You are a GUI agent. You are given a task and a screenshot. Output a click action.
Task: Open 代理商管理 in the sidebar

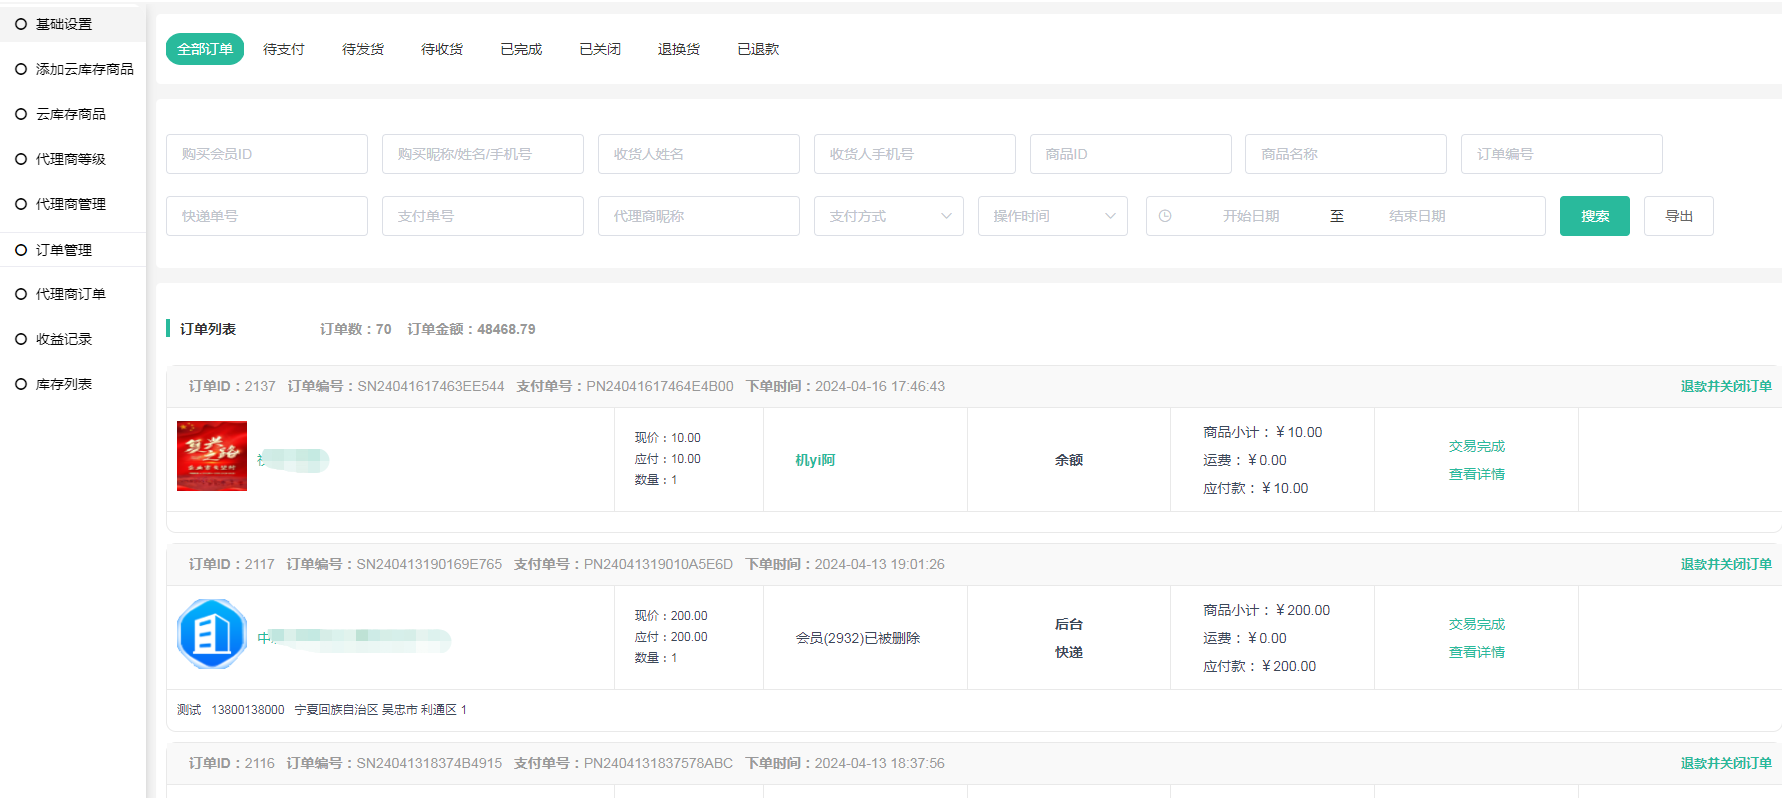click(x=71, y=204)
